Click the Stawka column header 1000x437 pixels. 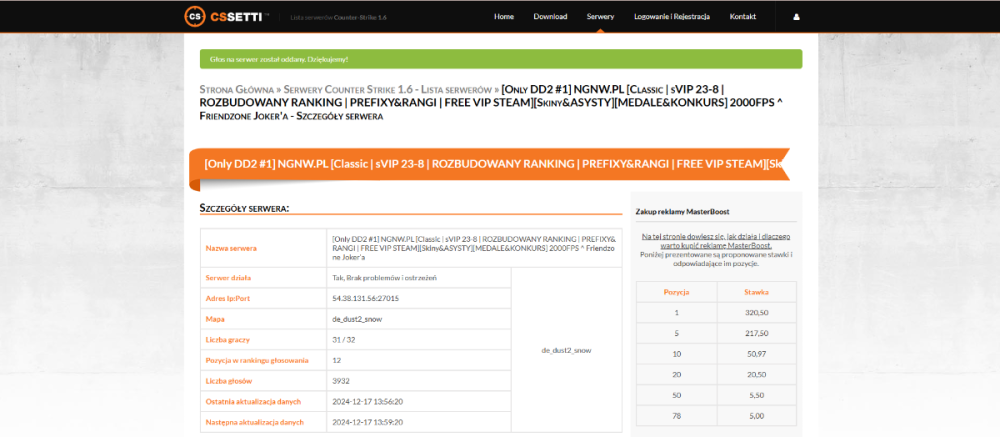point(756,292)
